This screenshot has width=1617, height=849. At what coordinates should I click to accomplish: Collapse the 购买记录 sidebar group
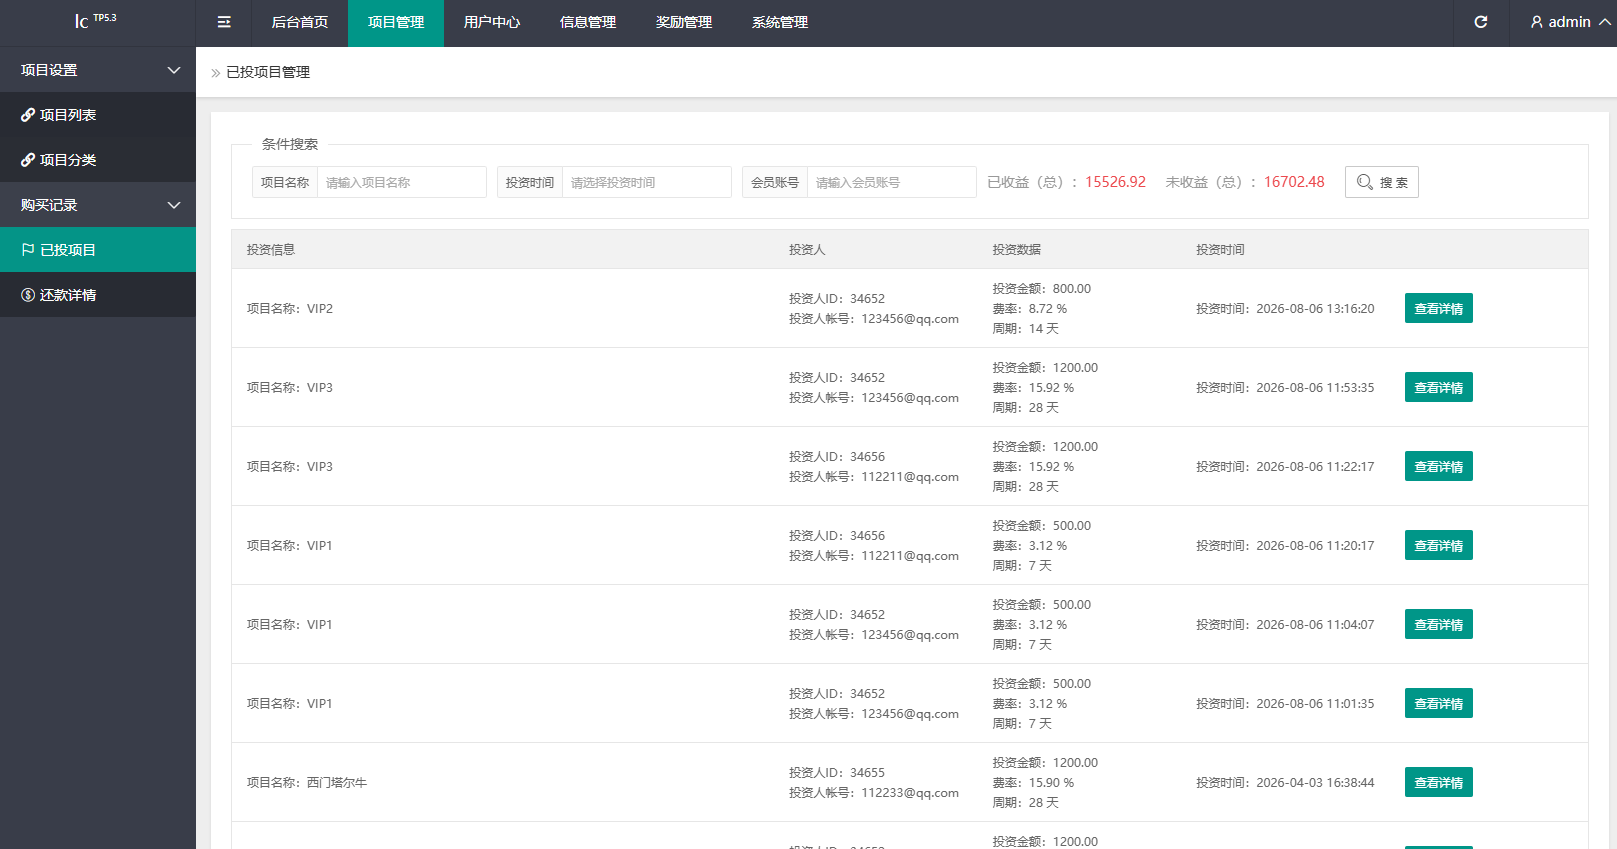point(98,205)
